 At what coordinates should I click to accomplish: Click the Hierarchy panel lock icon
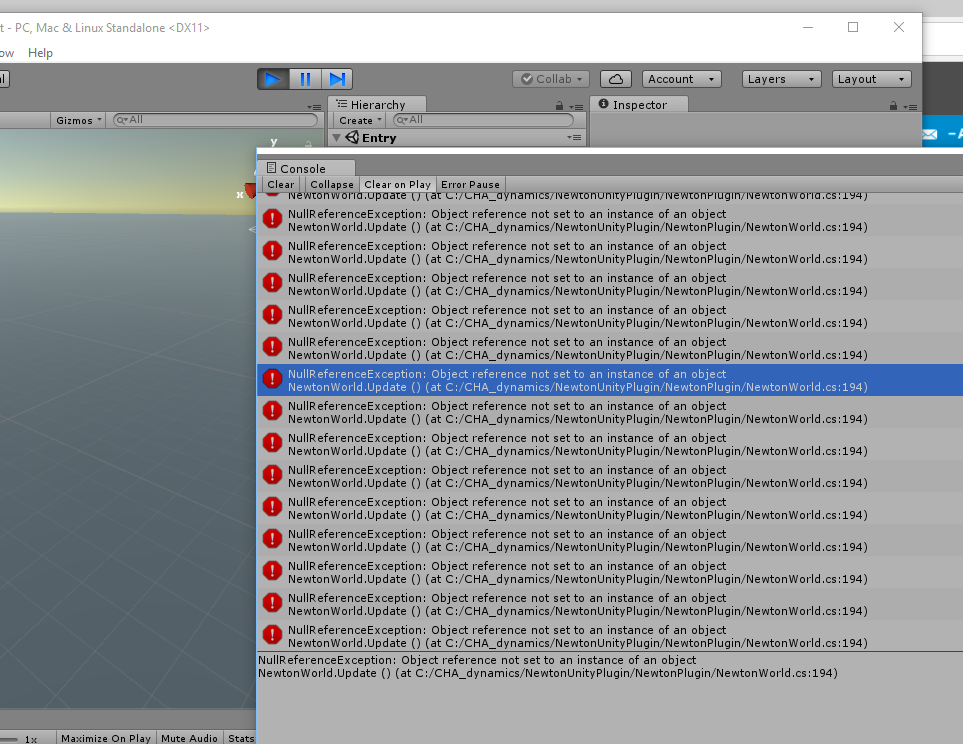coord(559,106)
